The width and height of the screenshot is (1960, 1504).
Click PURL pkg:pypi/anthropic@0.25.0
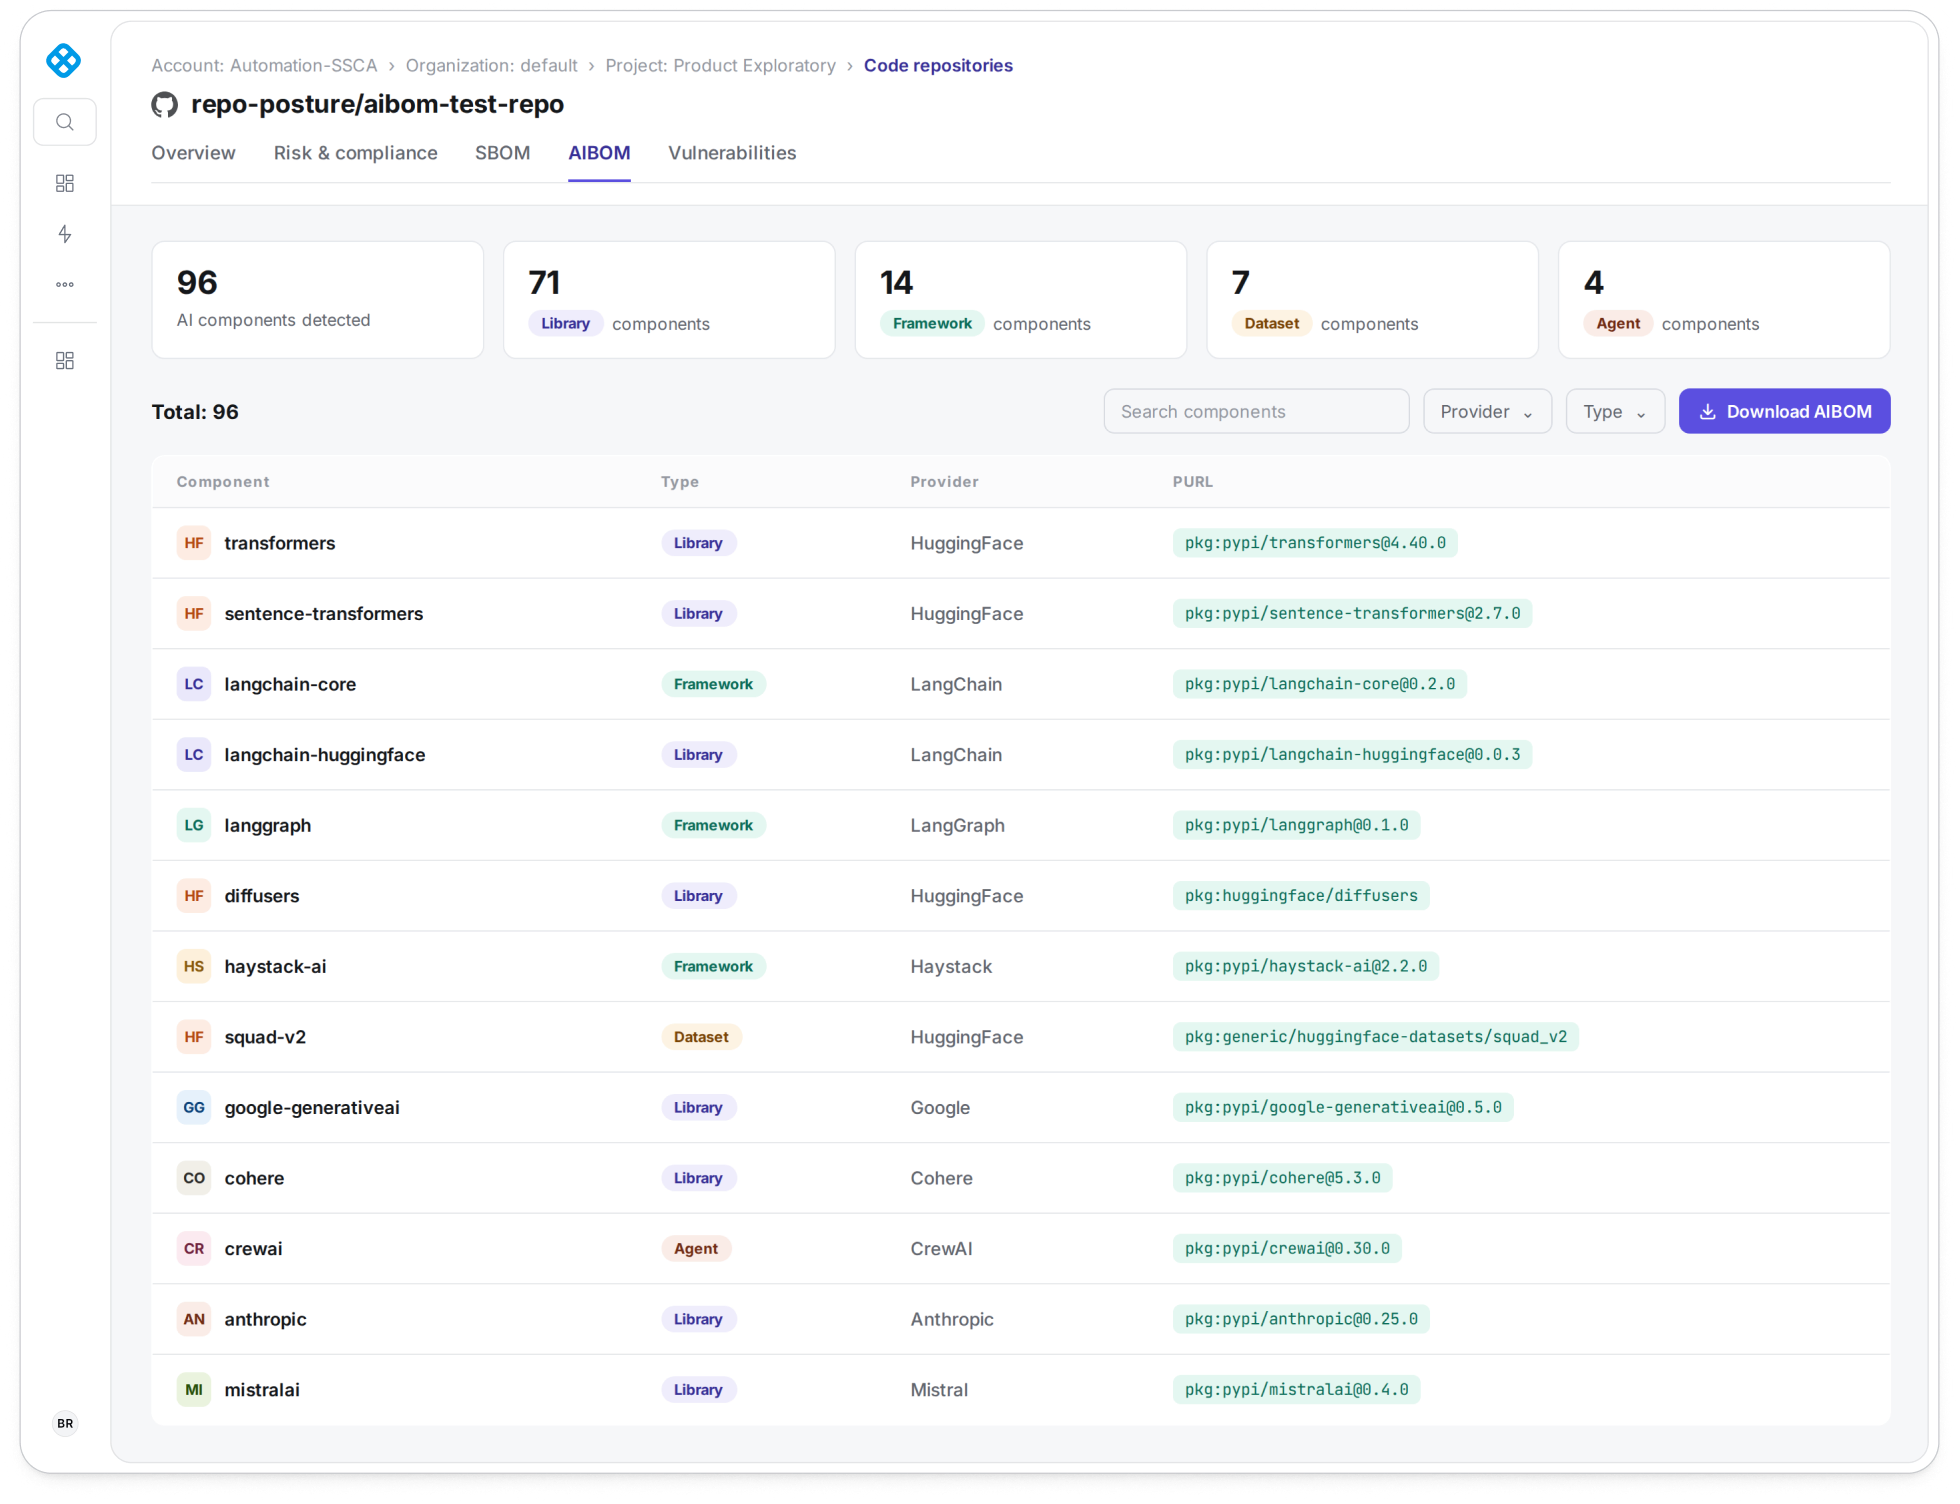[1301, 1319]
